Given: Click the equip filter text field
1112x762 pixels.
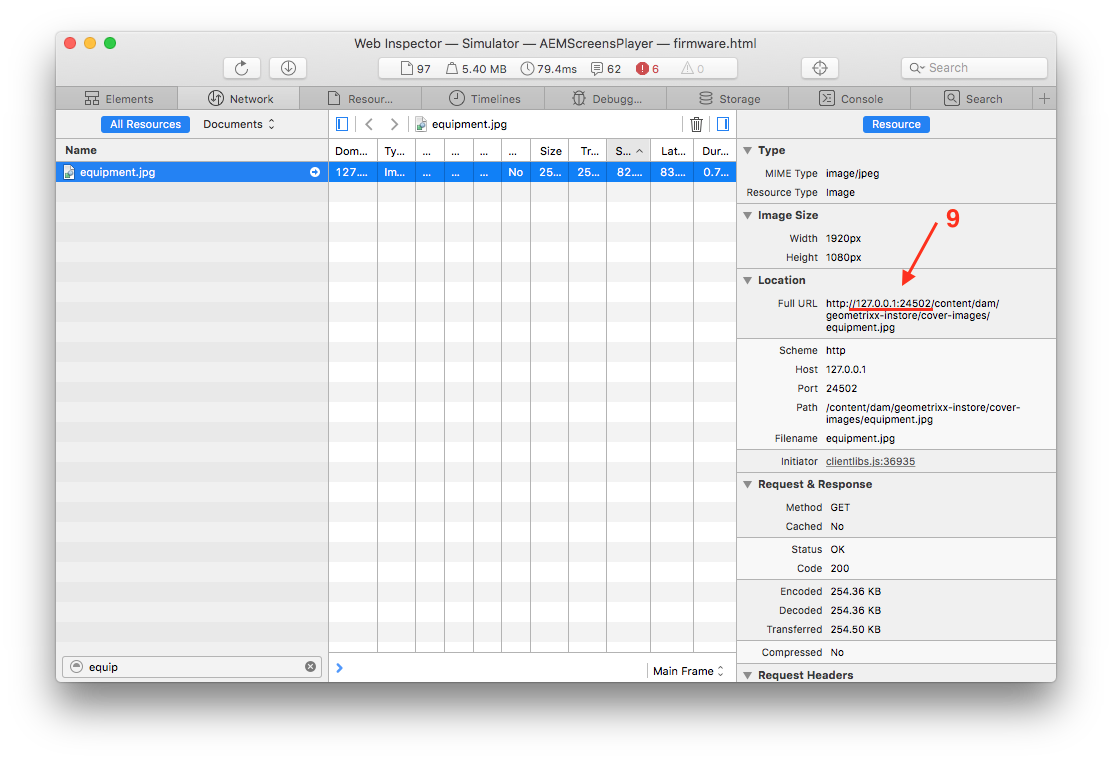Looking at the screenshot, I should 192,667.
